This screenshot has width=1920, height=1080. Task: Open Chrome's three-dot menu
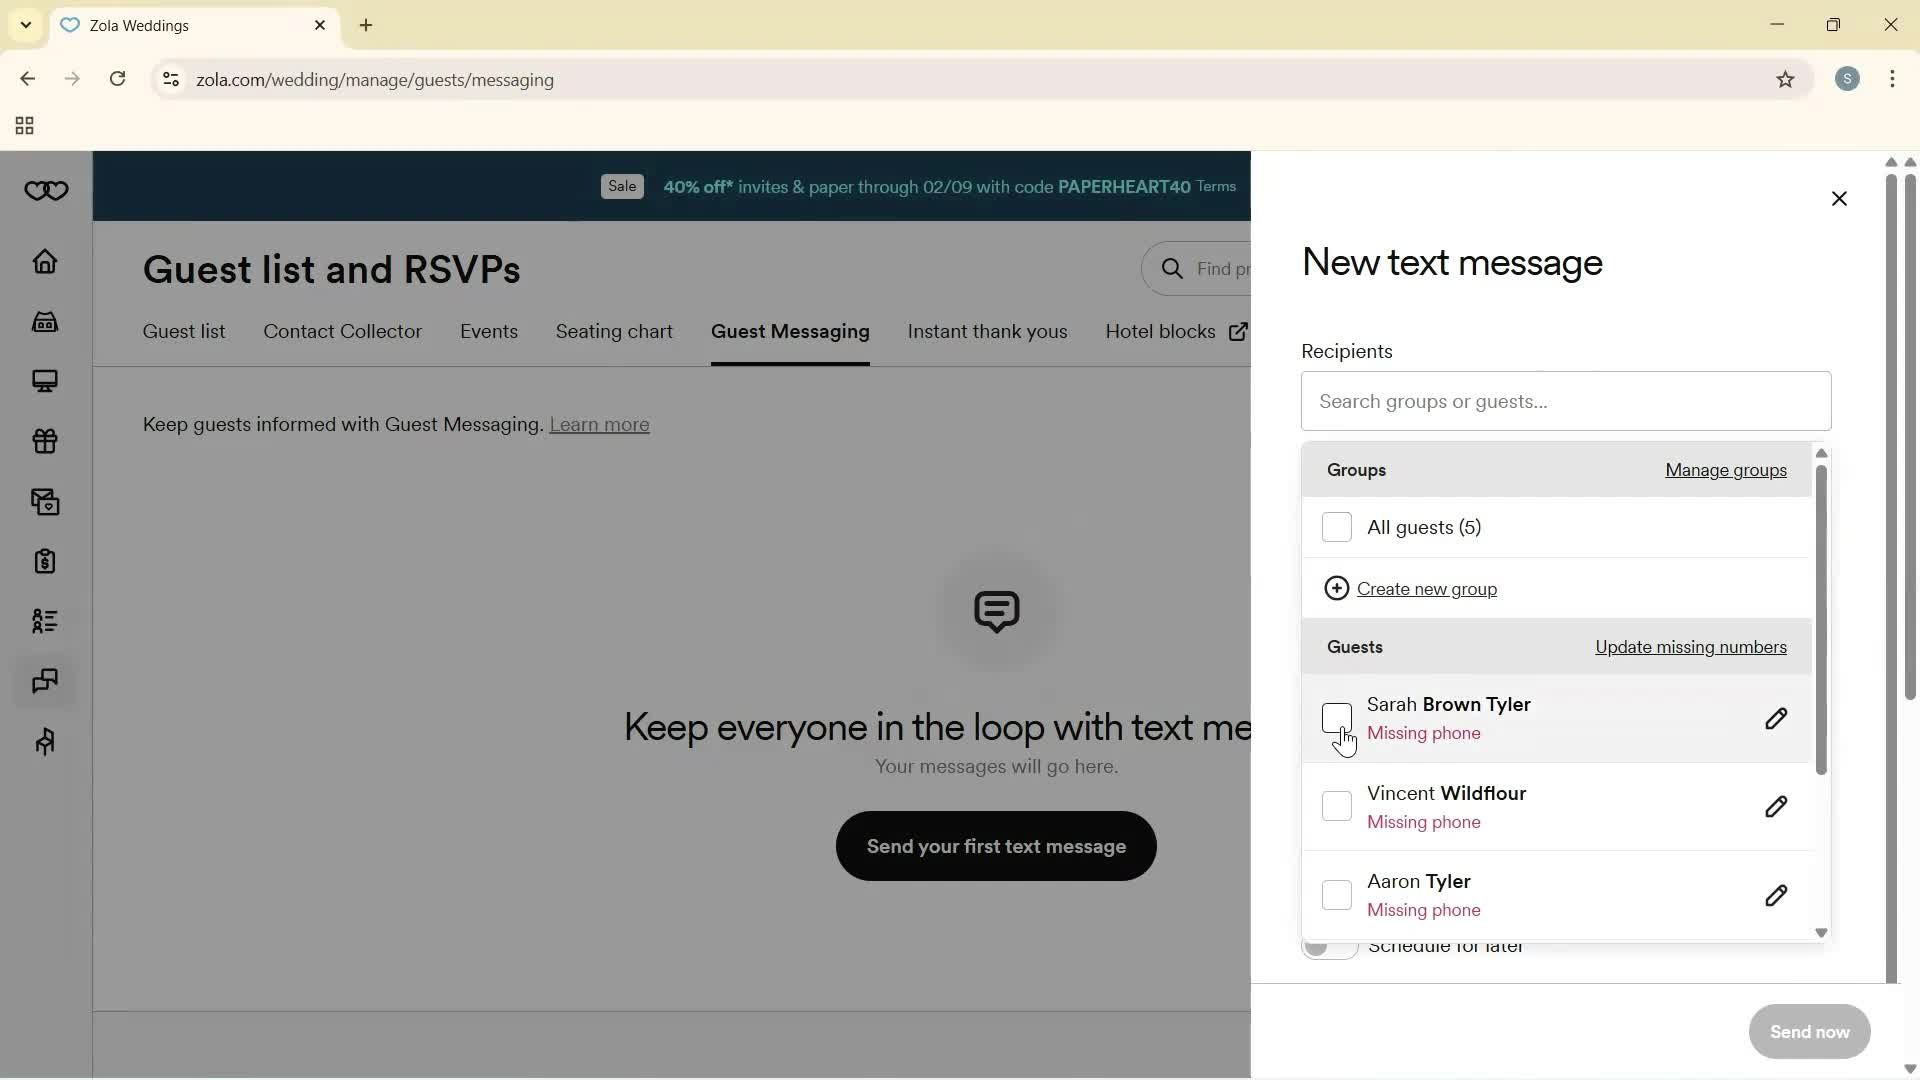[1892, 80]
